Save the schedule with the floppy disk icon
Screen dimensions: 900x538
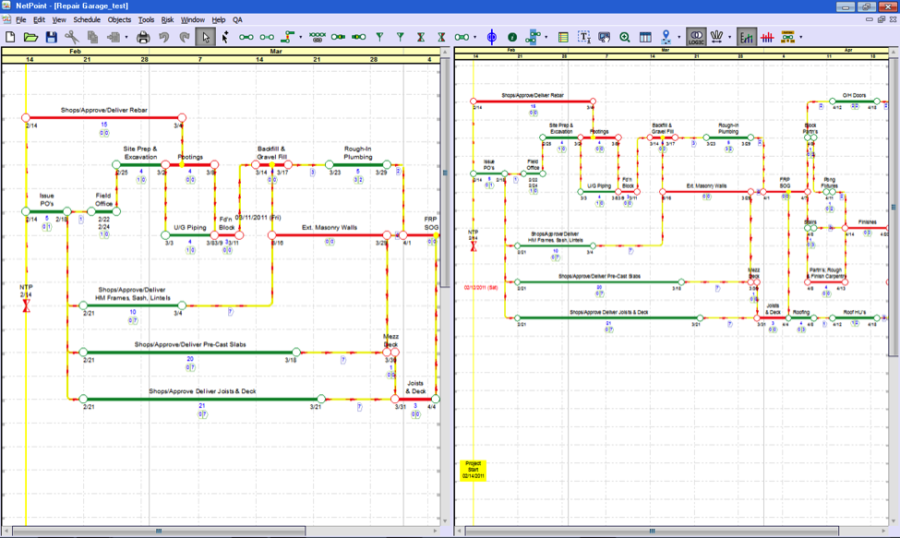tap(51, 37)
